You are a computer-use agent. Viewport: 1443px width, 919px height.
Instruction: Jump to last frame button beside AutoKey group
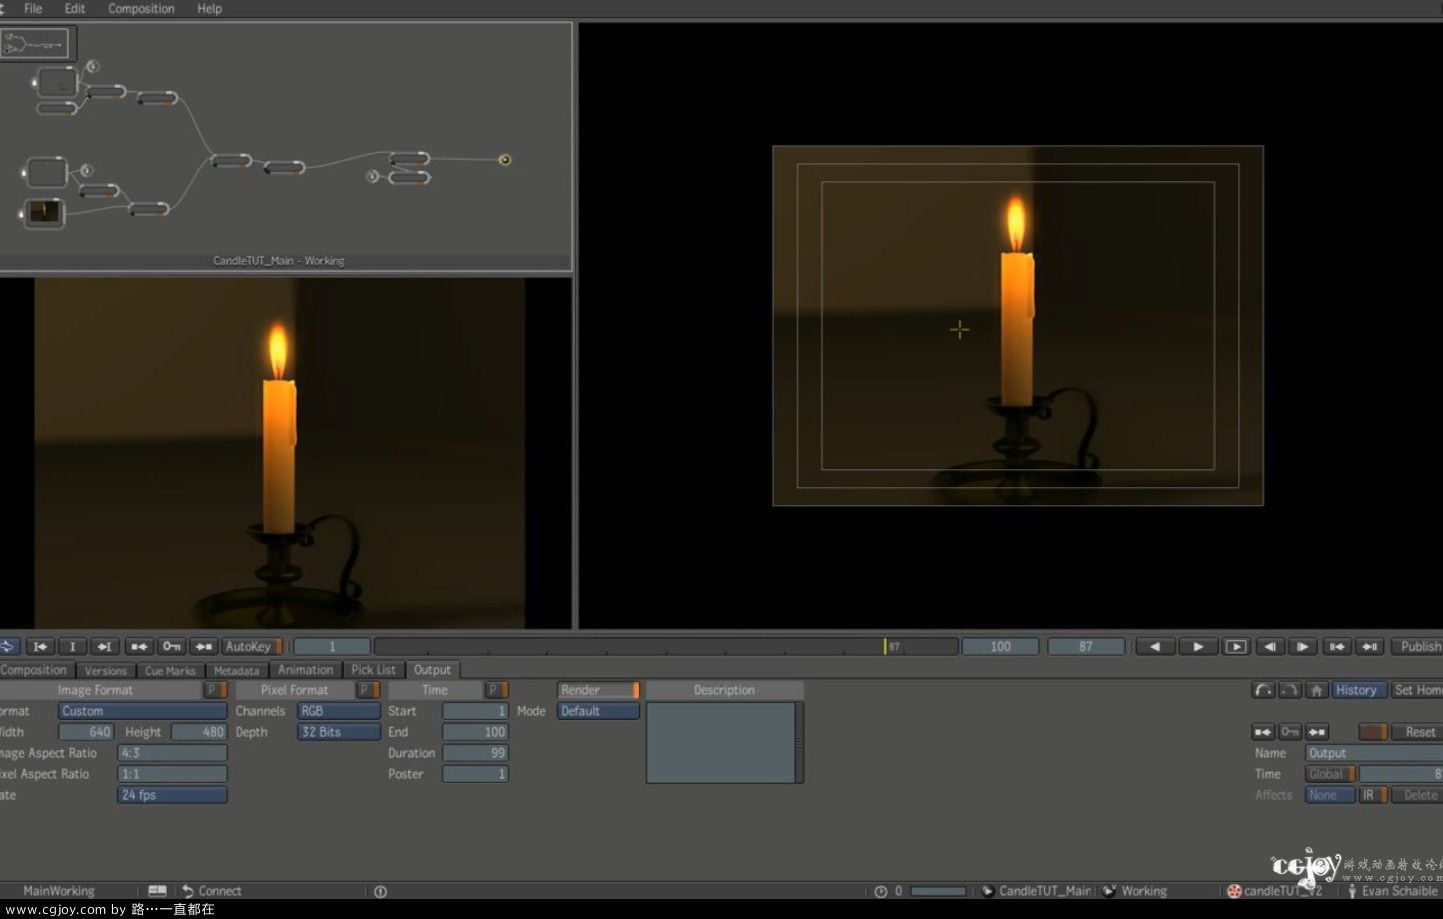(104, 647)
